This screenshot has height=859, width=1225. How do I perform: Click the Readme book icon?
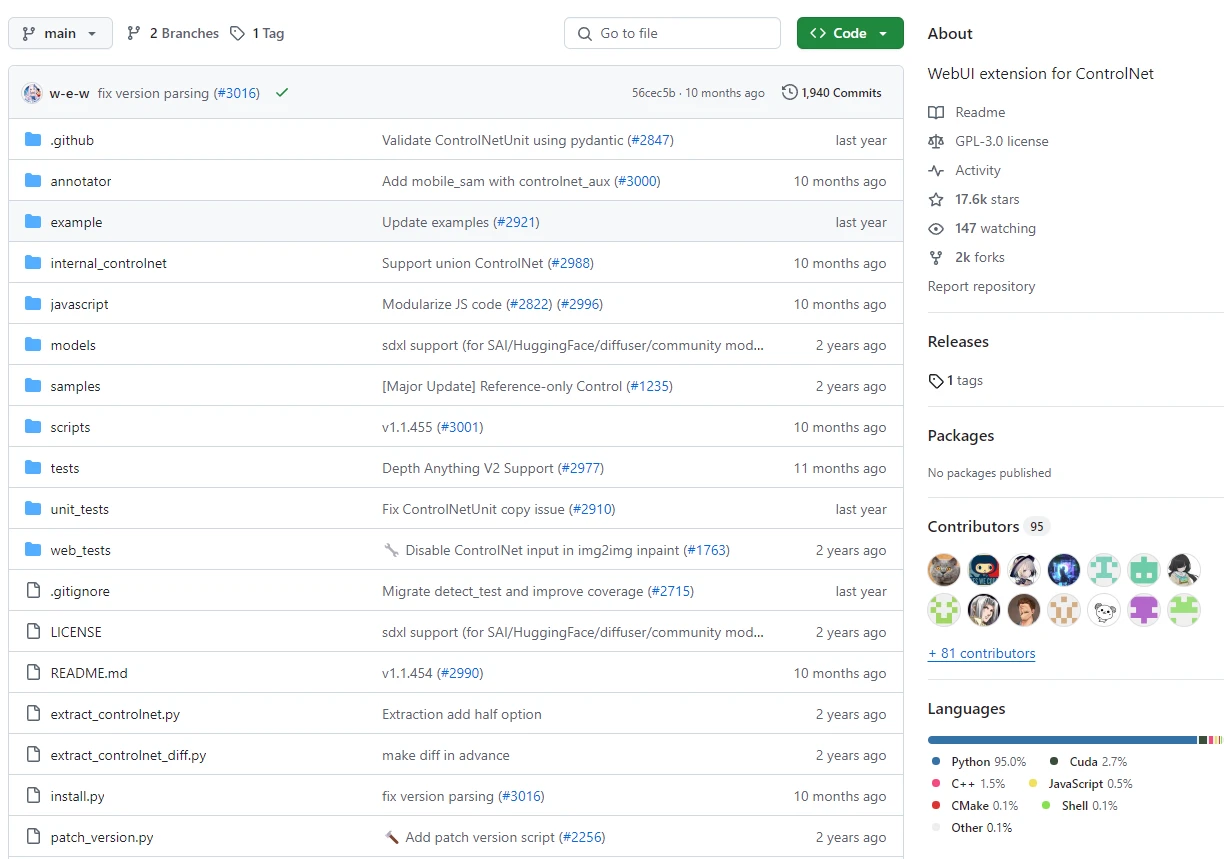936,112
